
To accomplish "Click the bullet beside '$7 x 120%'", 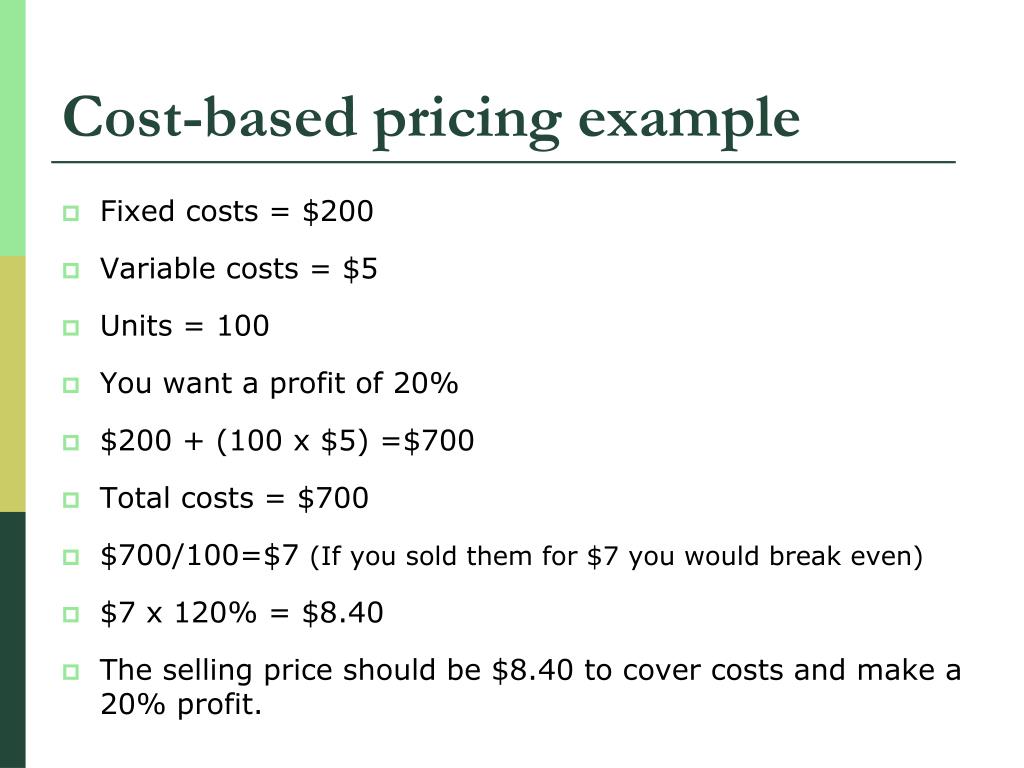I will (71, 615).
